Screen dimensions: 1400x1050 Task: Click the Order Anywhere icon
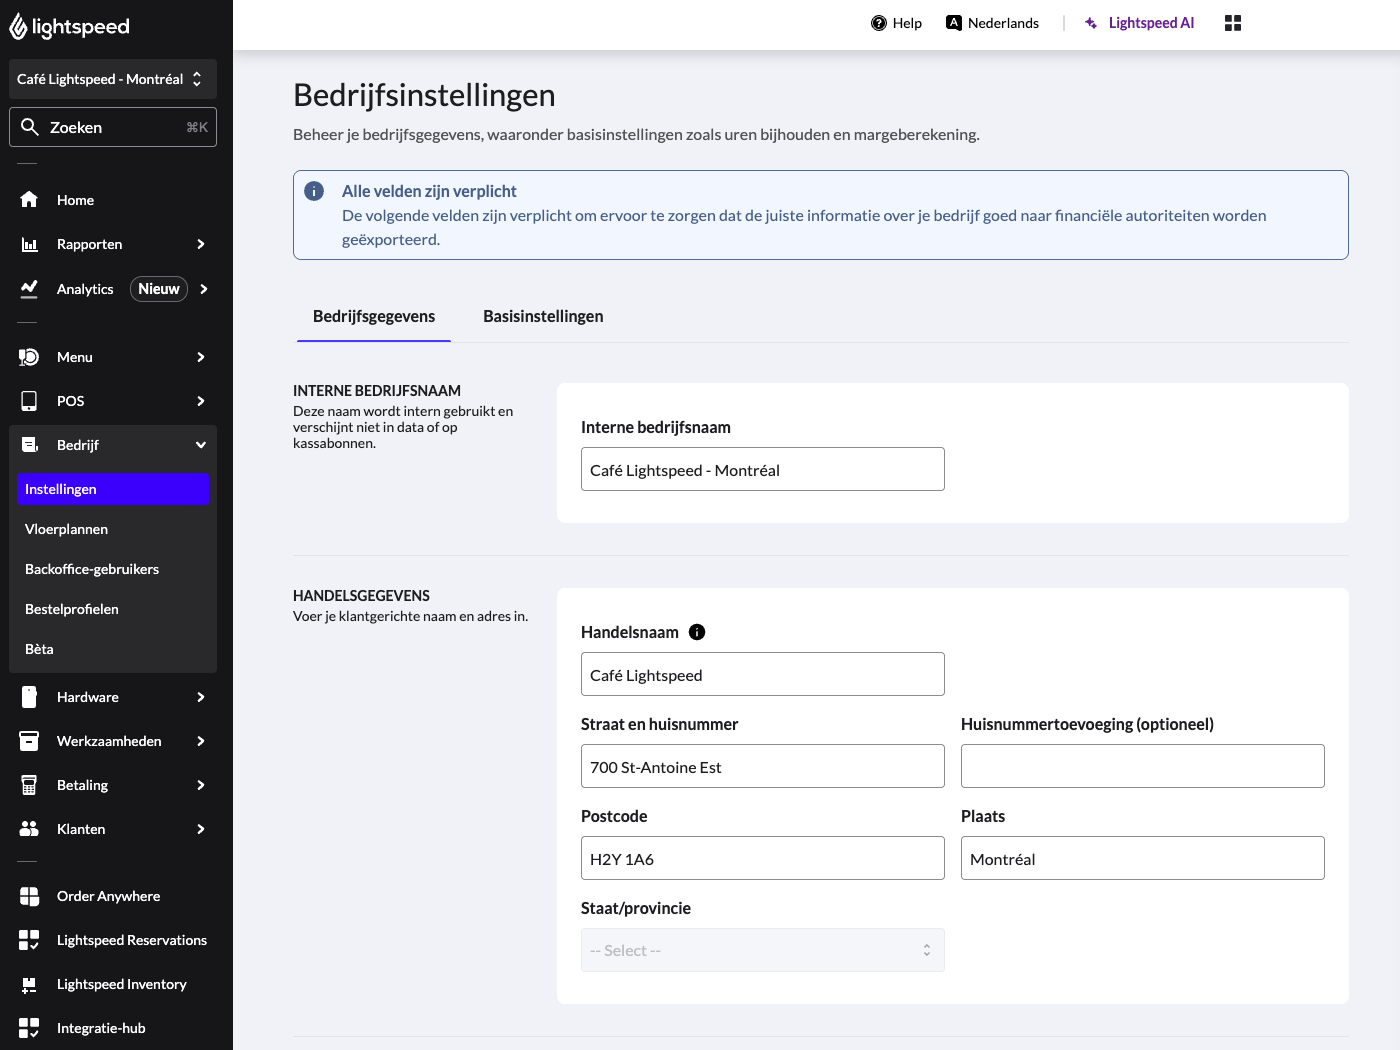[29, 896]
